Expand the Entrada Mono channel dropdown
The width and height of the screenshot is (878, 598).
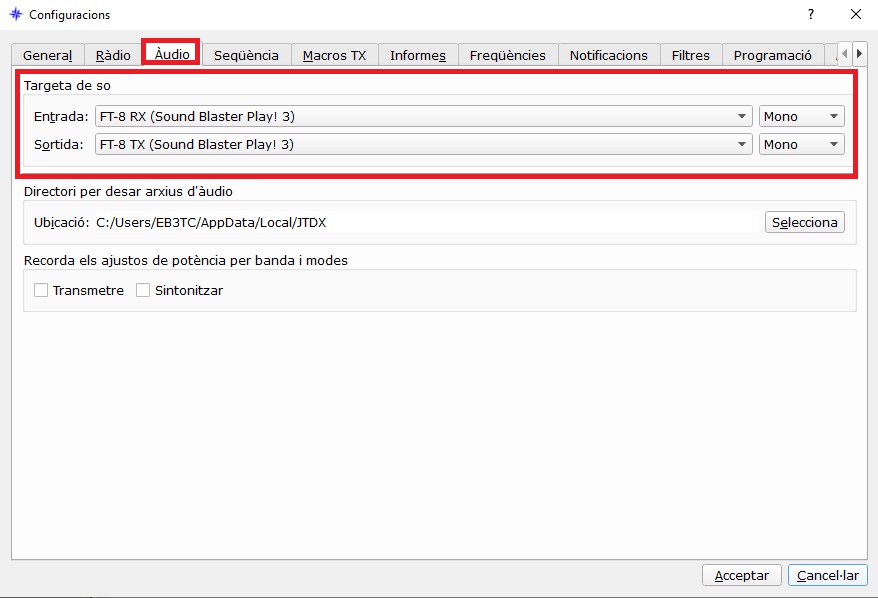801,116
